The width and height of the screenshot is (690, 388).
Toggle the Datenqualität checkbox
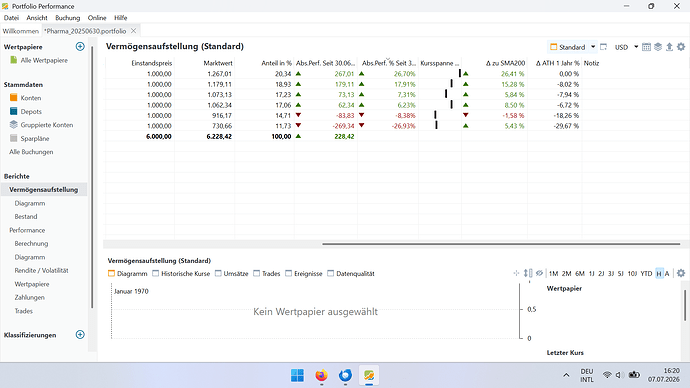click(x=330, y=274)
